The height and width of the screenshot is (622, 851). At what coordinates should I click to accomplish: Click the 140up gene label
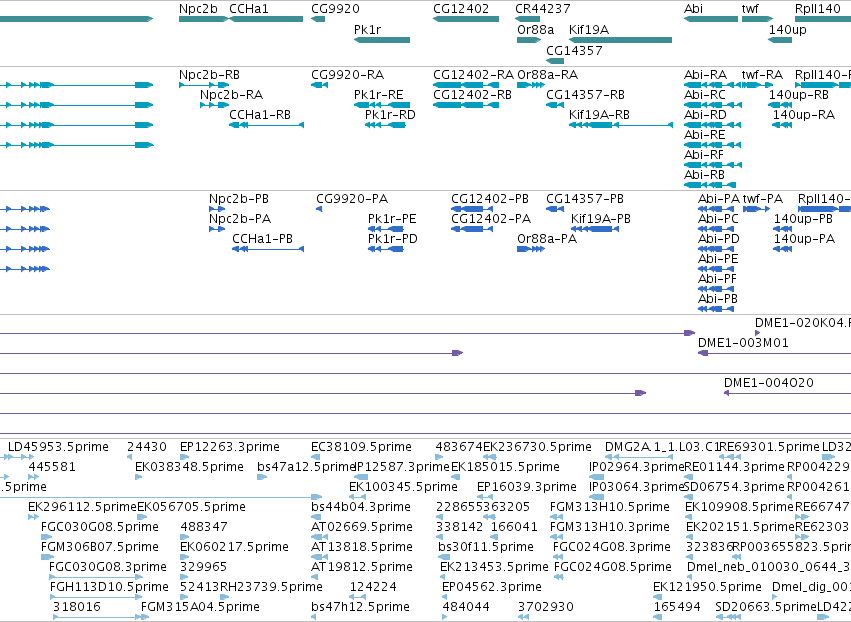coord(788,30)
